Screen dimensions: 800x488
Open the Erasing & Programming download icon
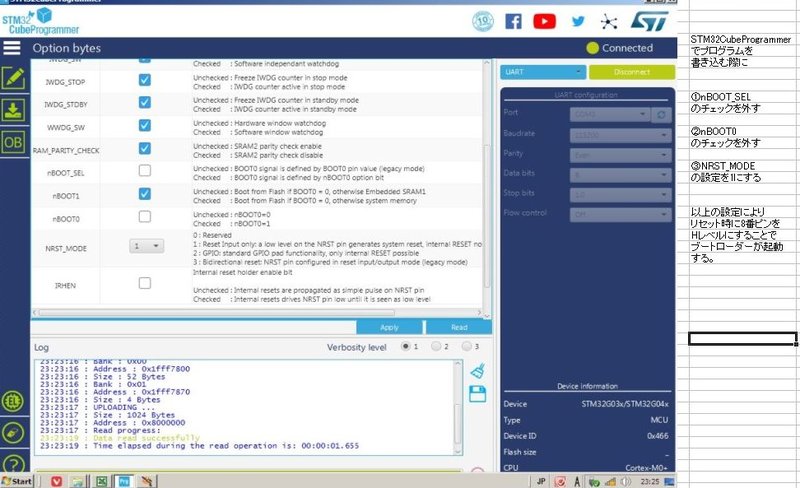(13, 109)
